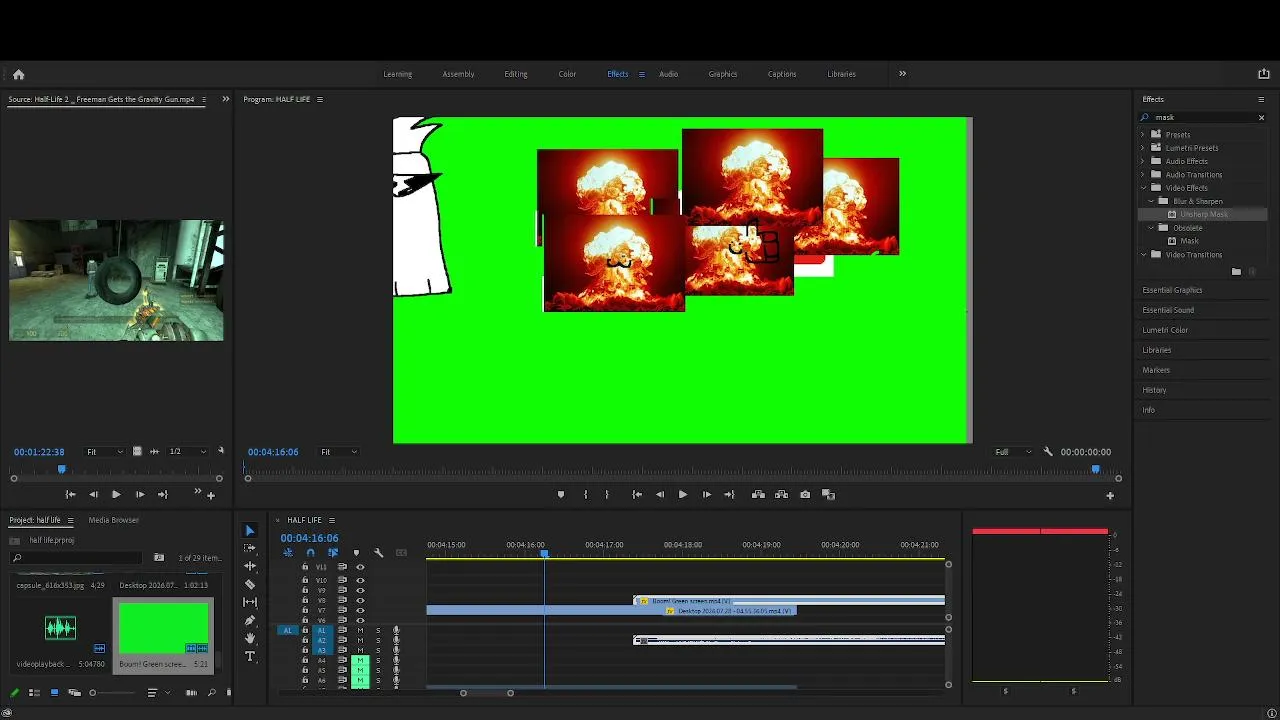Click the Add Marker icon in timeline header
The height and width of the screenshot is (720, 1280).
click(x=356, y=553)
